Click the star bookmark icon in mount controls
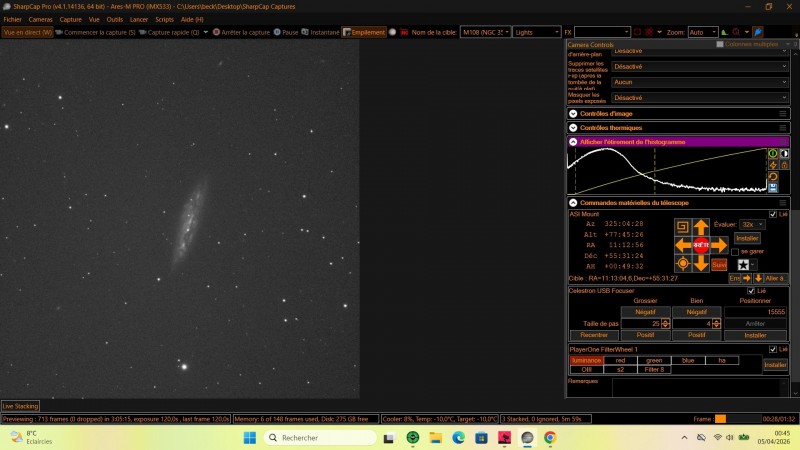The image size is (800, 450). (743, 264)
